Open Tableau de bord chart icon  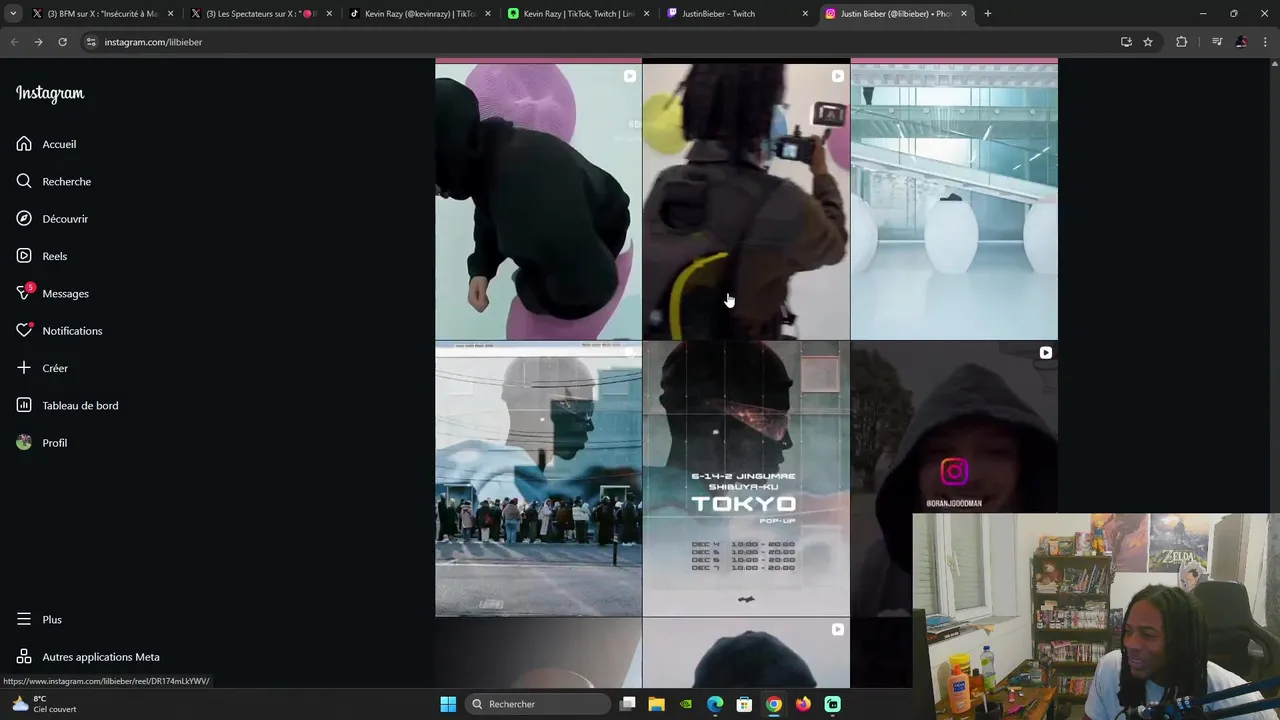pyautogui.click(x=24, y=405)
